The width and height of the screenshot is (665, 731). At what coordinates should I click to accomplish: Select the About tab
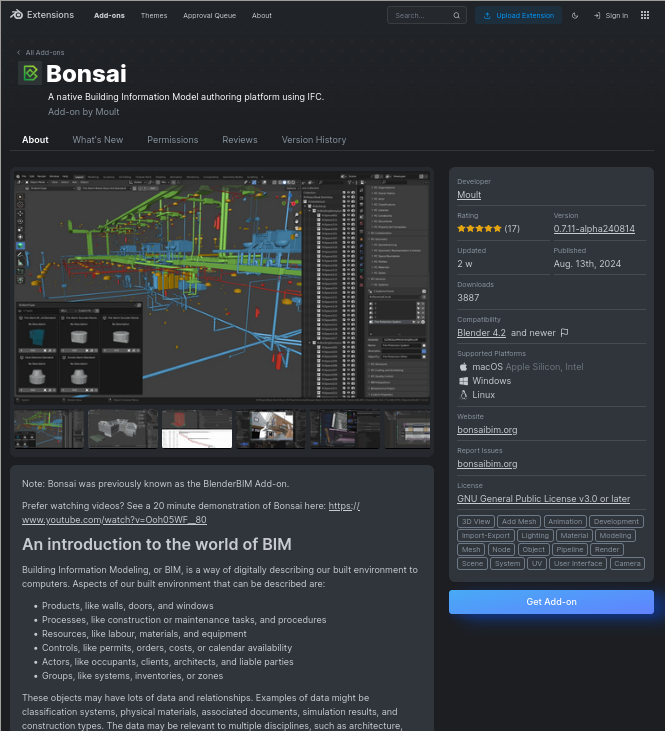click(x=35, y=140)
